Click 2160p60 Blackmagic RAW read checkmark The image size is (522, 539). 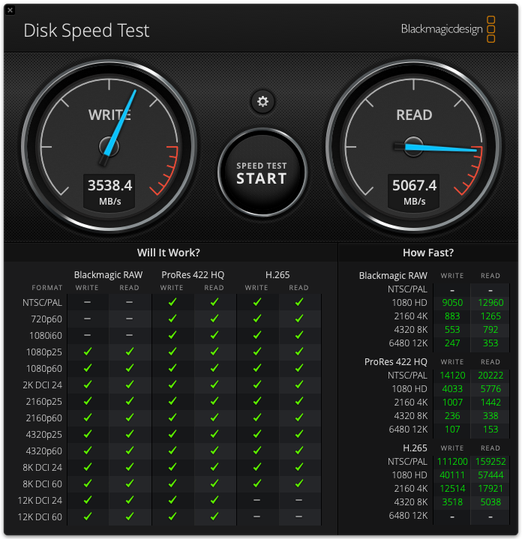click(x=130, y=417)
